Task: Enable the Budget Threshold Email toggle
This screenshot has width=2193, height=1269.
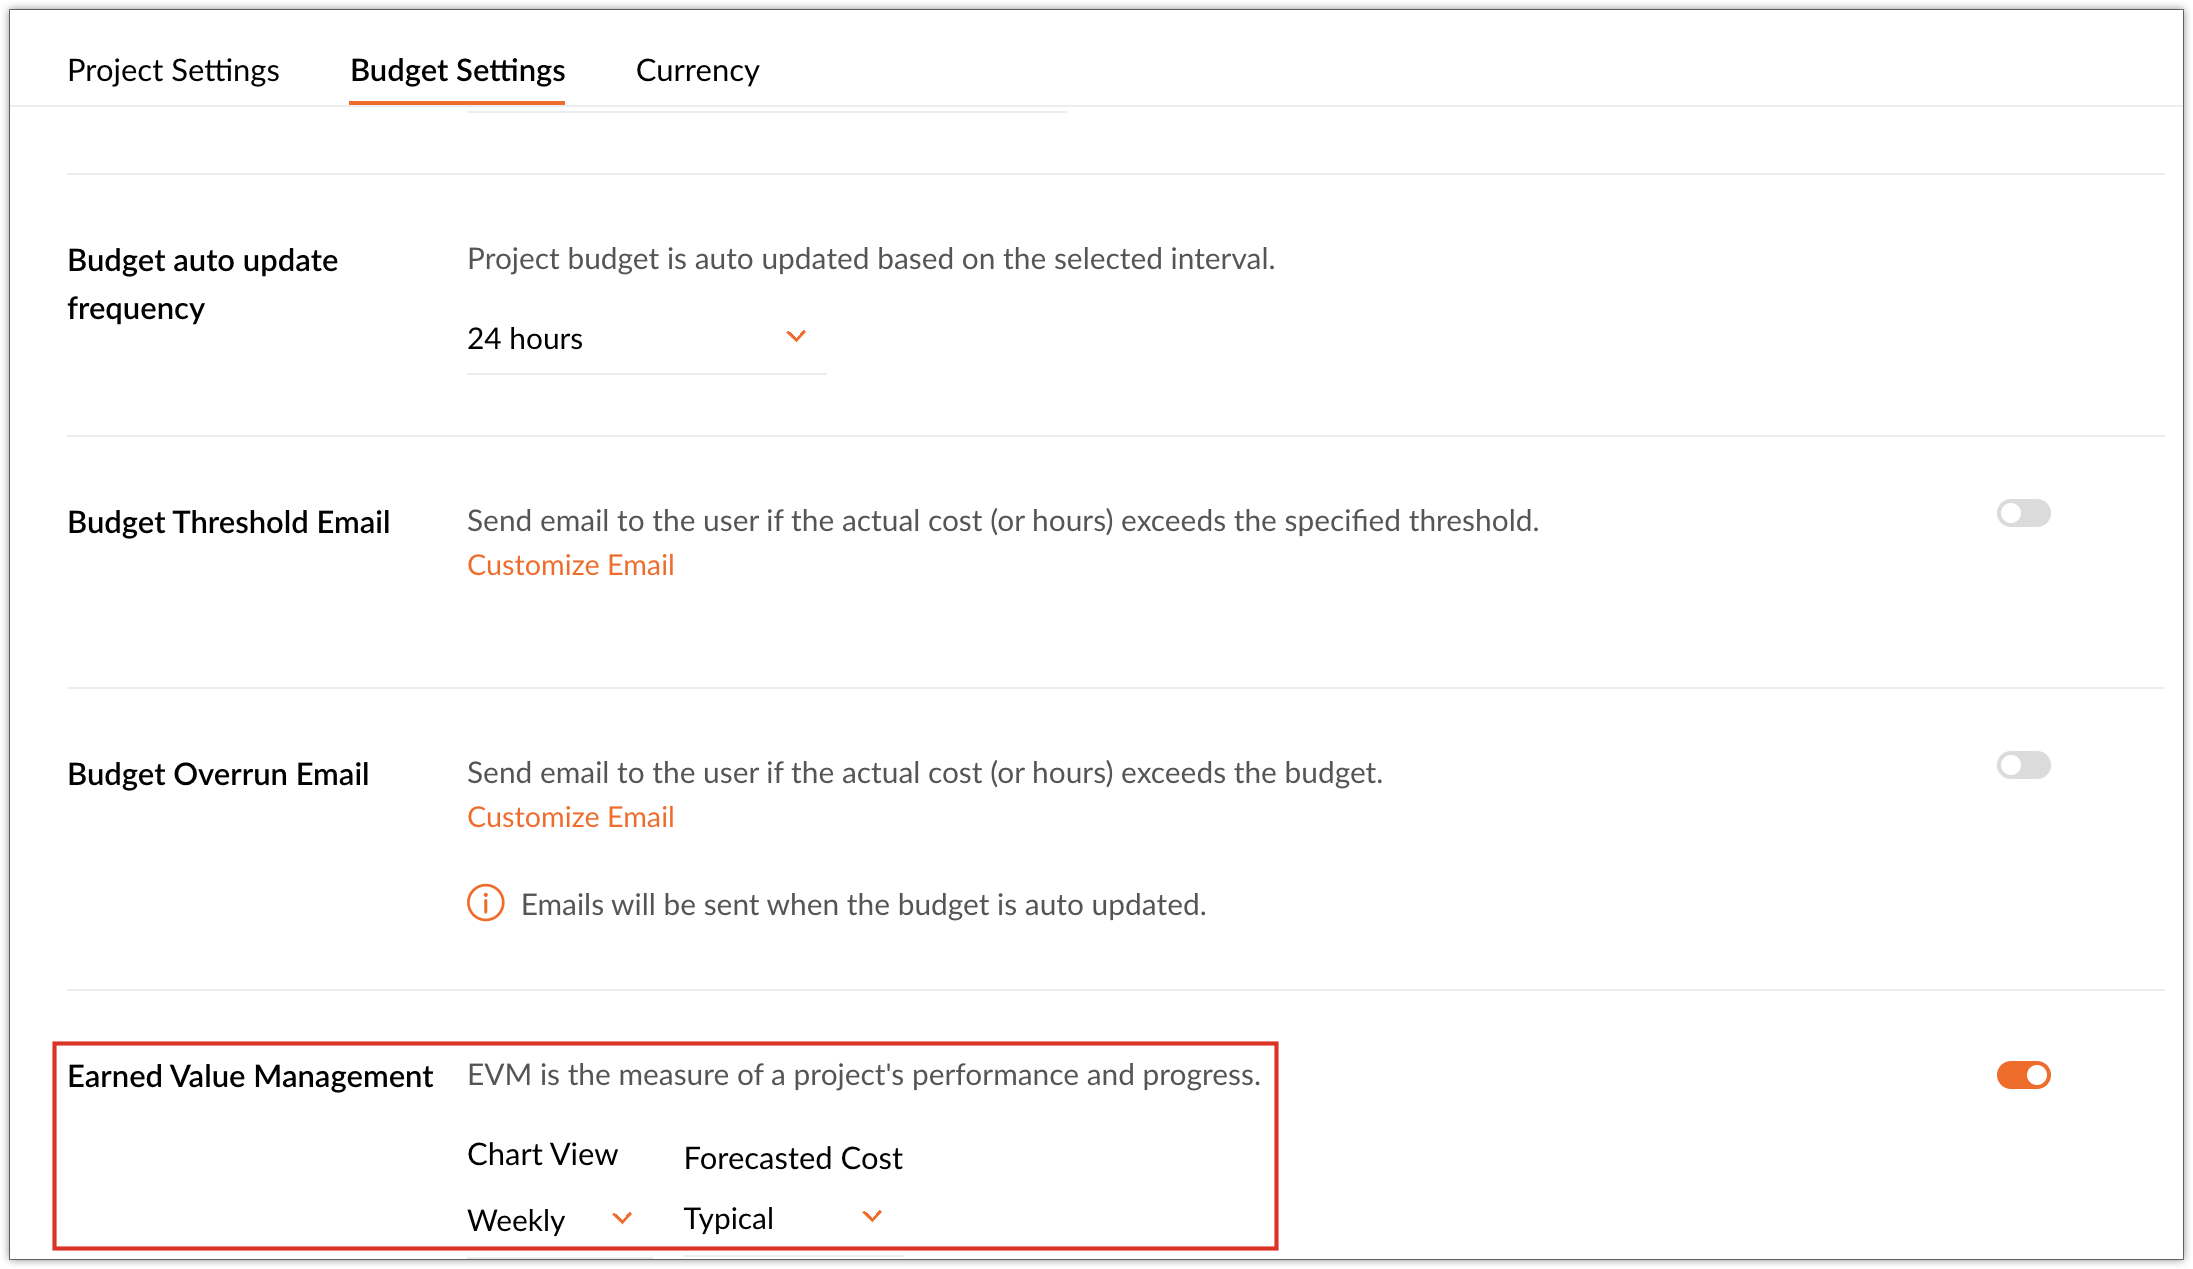Action: 2023,513
